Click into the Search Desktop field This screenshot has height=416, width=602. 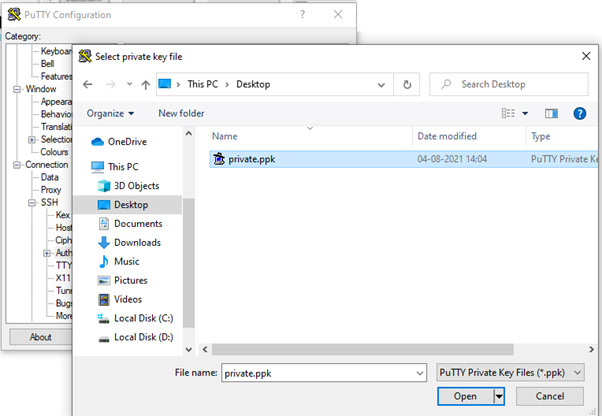coord(509,84)
